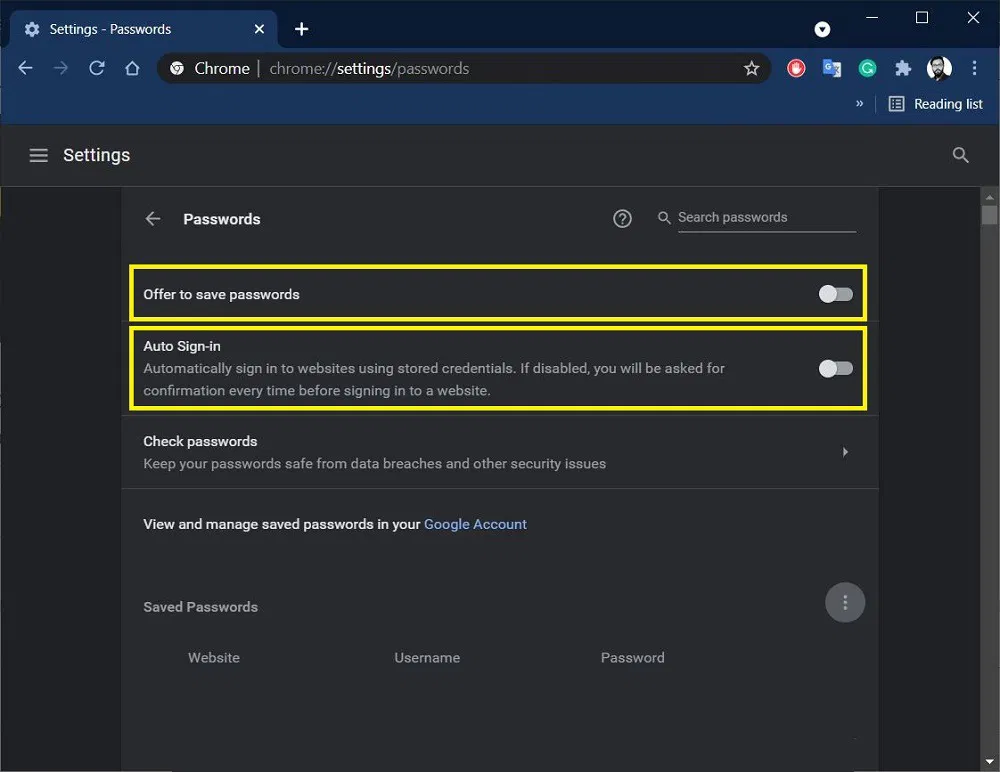Open the Extensions puzzle piece icon
The width and height of the screenshot is (1000, 772).
click(903, 68)
